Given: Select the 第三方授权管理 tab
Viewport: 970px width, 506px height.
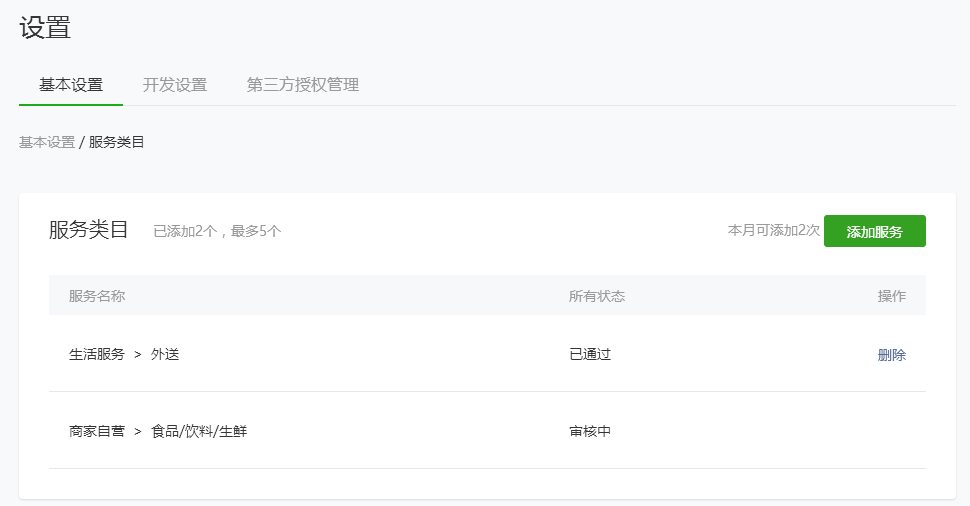Looking at the screenshot, I should (x=303, y=85).
